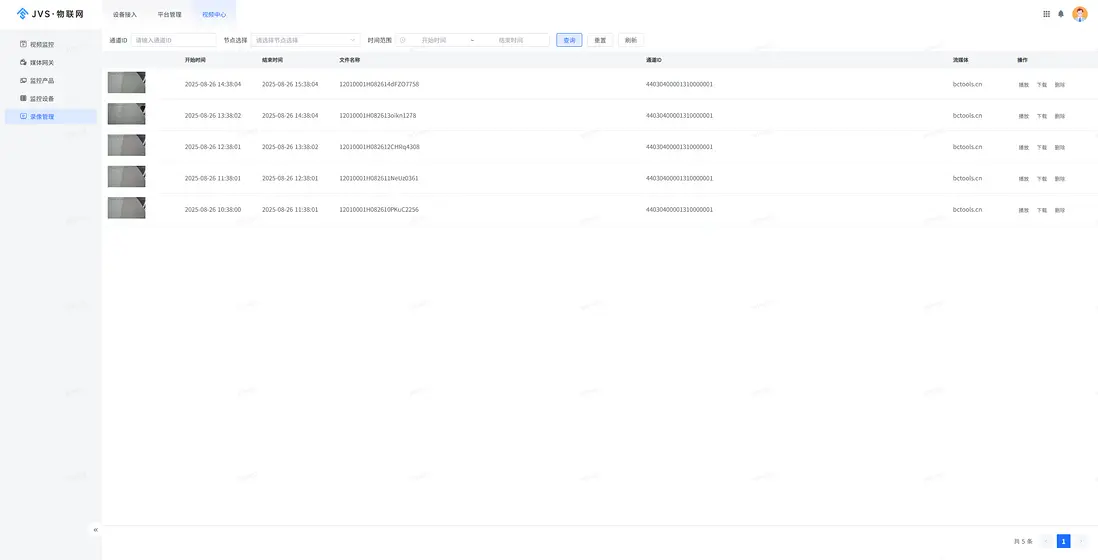The height and width of the screenshot is (560, 1098).
Task: Open 监控产品 in the sidebar
Action: coord(50,80)
